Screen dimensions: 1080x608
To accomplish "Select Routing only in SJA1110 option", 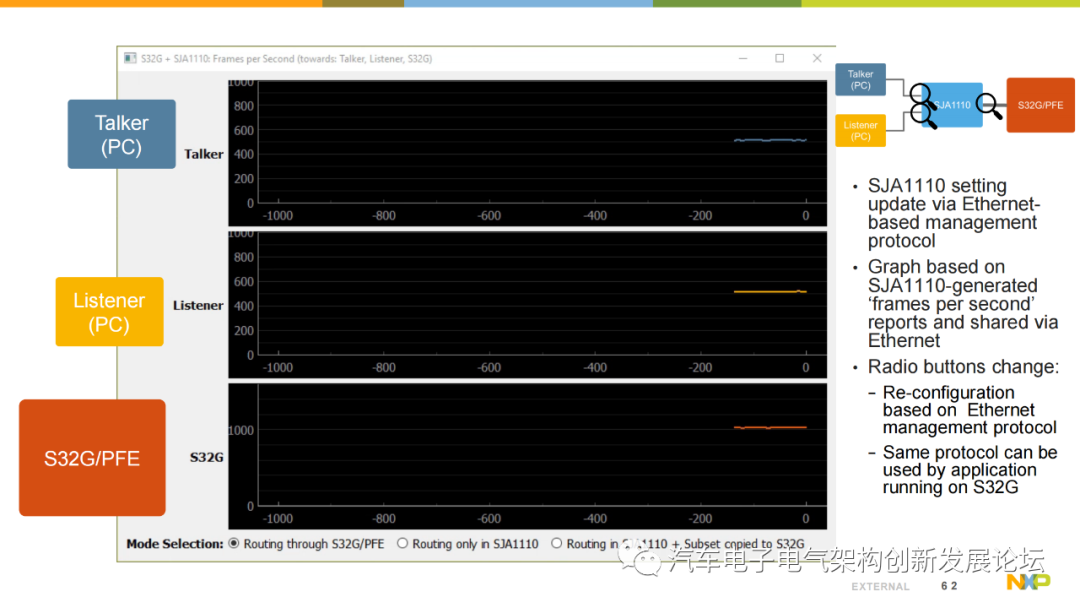I will 402,543.
